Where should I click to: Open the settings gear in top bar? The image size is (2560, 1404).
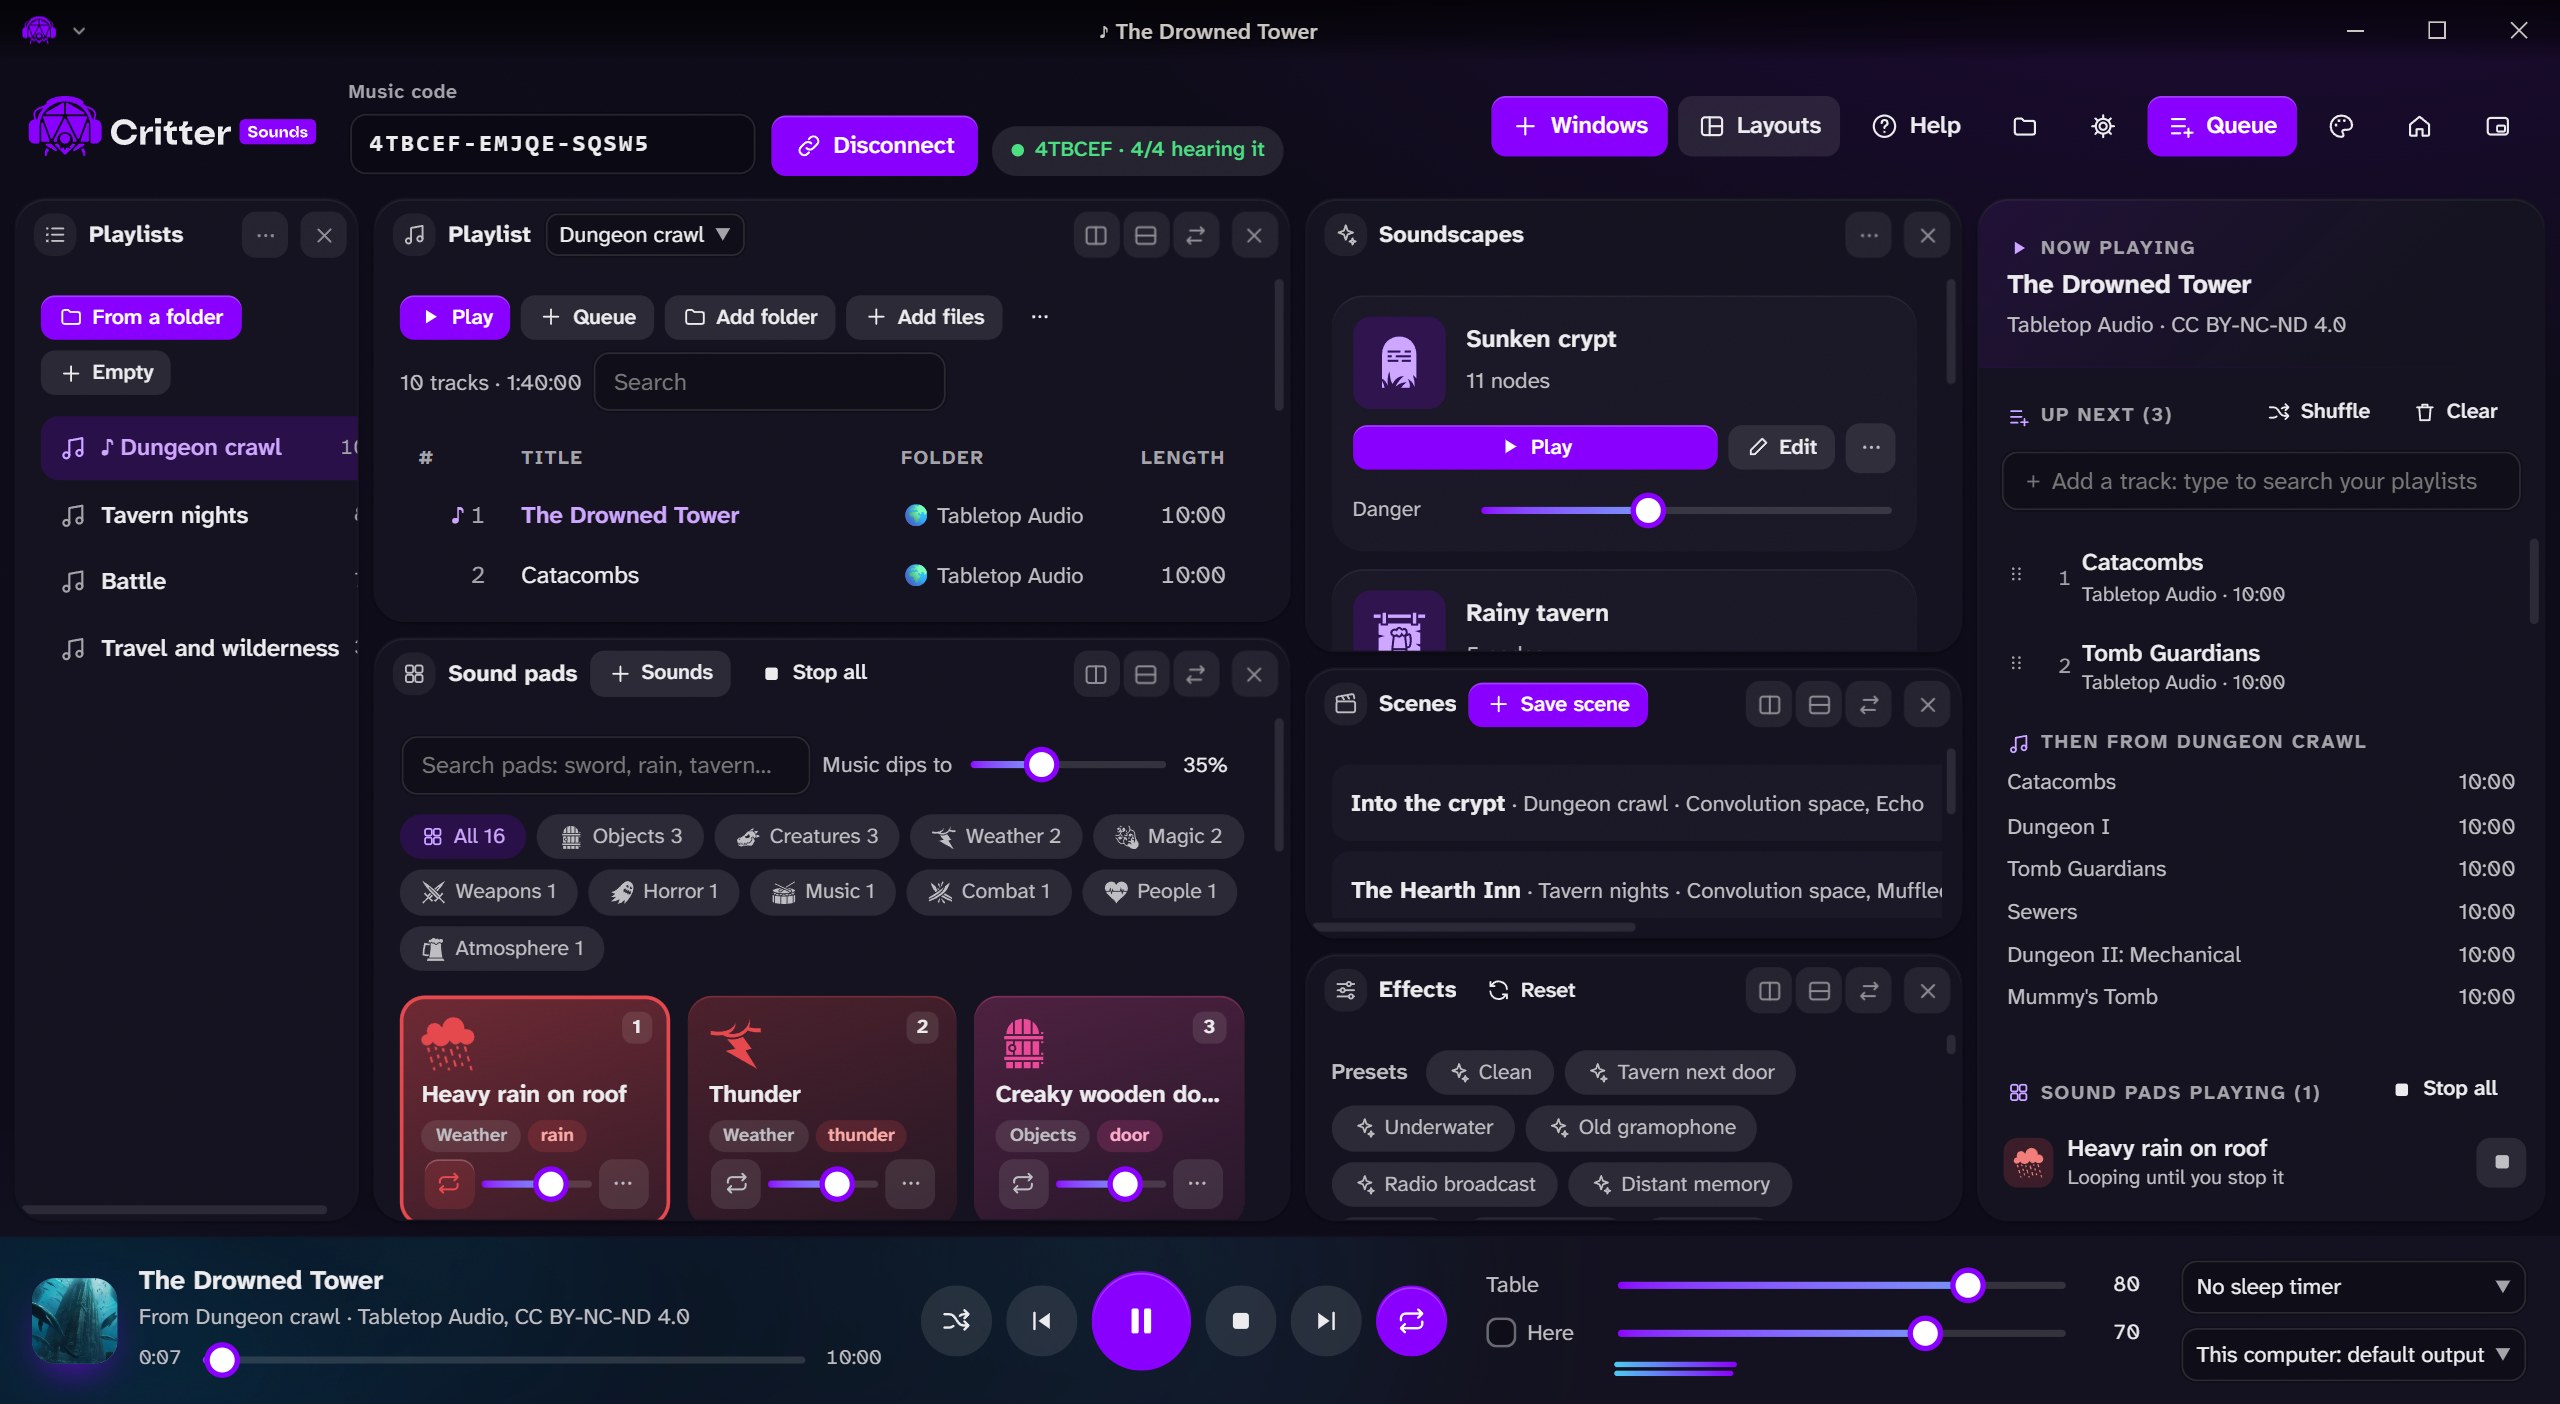pyautogui.click(x=2103, y=126)
